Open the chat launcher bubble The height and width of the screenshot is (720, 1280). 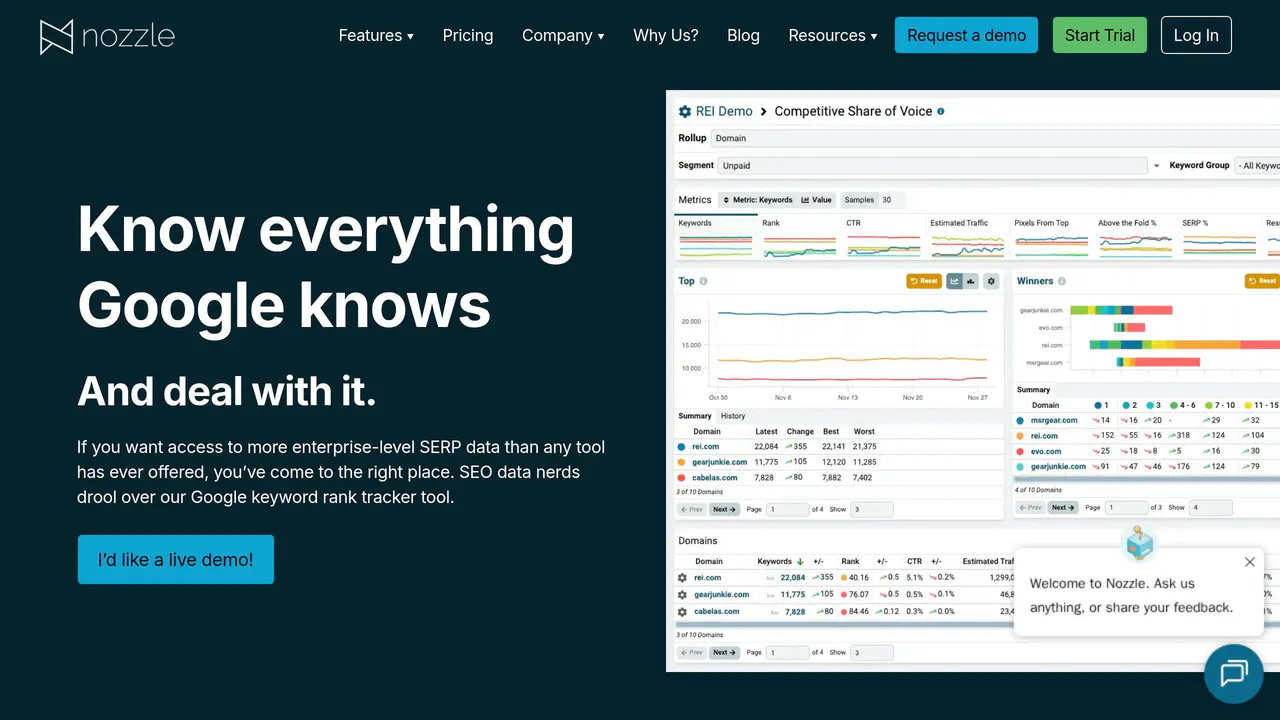(1234, 674)
